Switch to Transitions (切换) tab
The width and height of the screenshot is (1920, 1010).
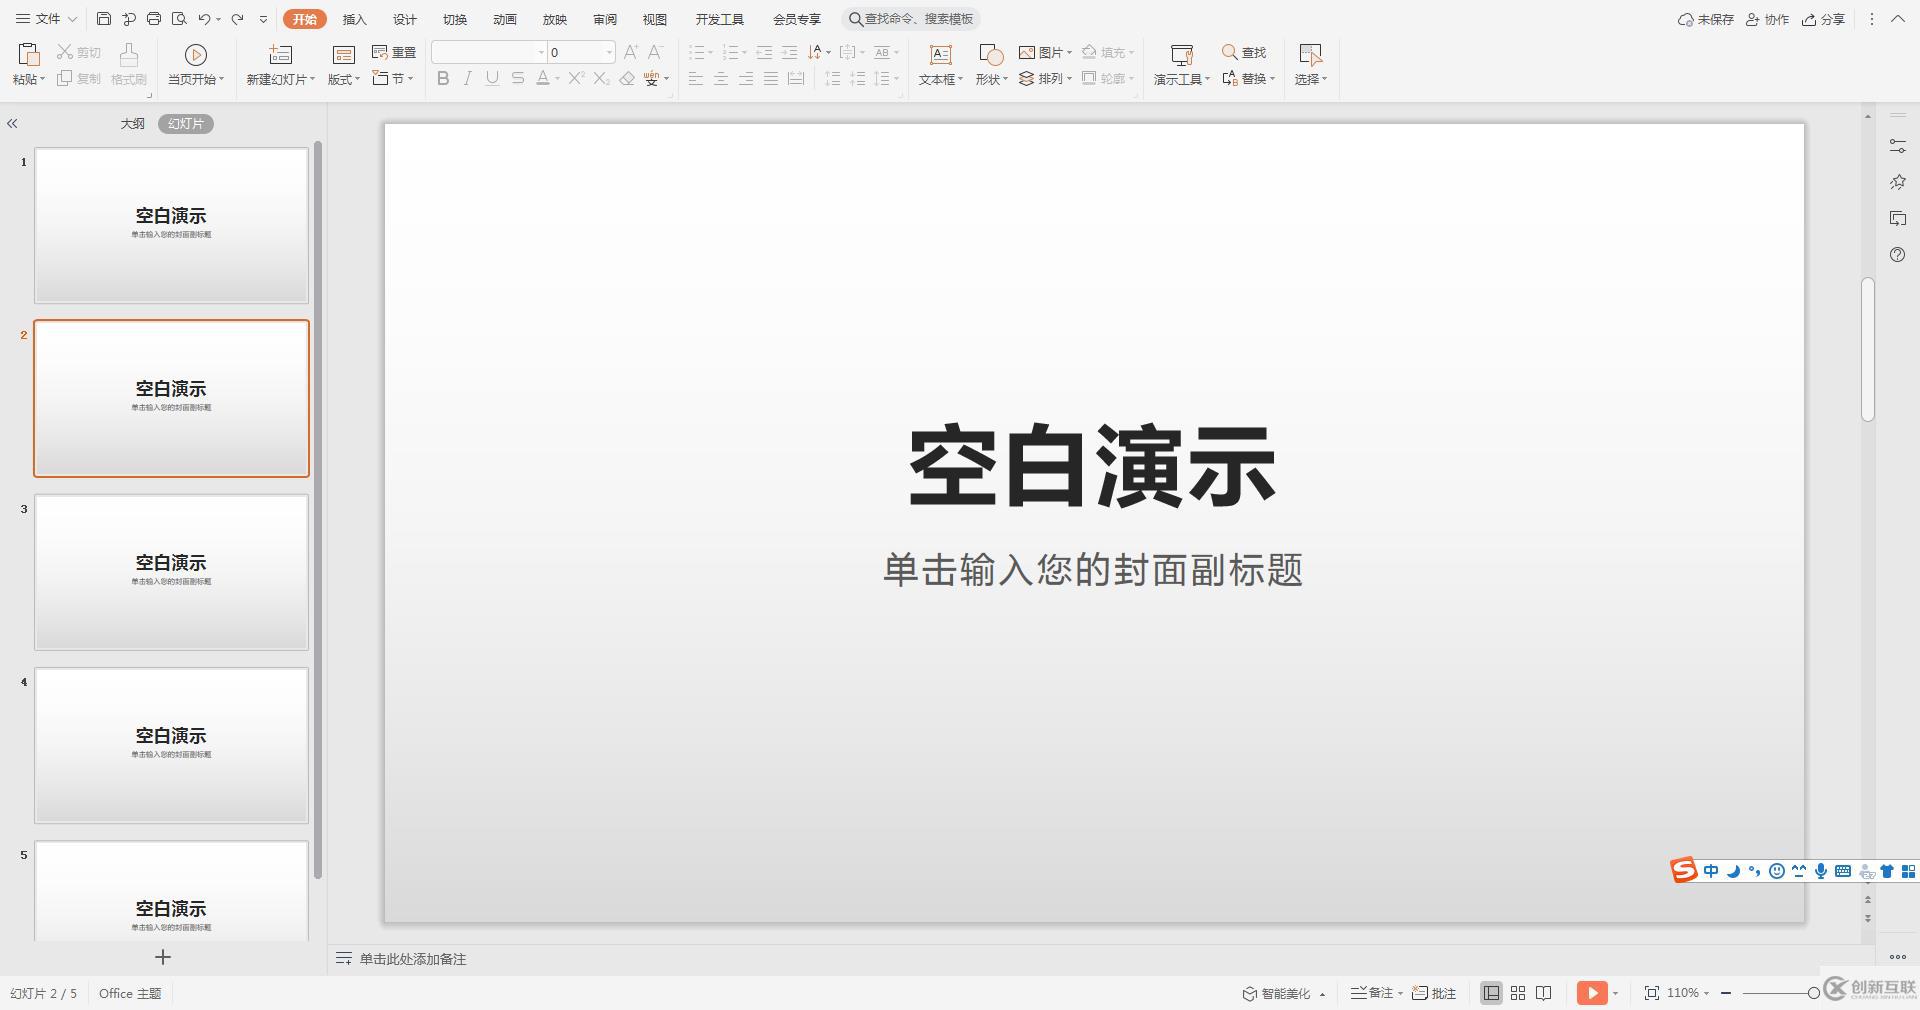click(455, 19)
